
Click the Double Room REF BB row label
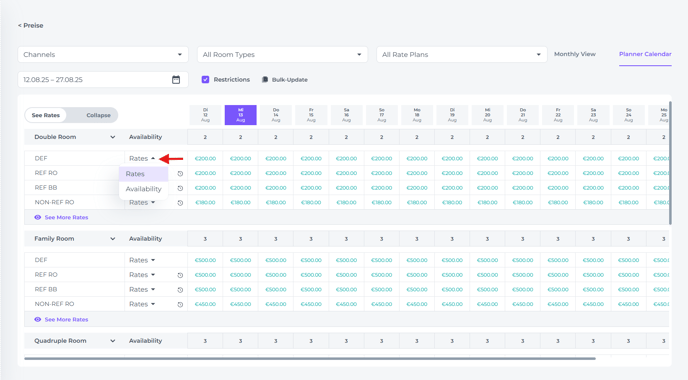(46, 188)
